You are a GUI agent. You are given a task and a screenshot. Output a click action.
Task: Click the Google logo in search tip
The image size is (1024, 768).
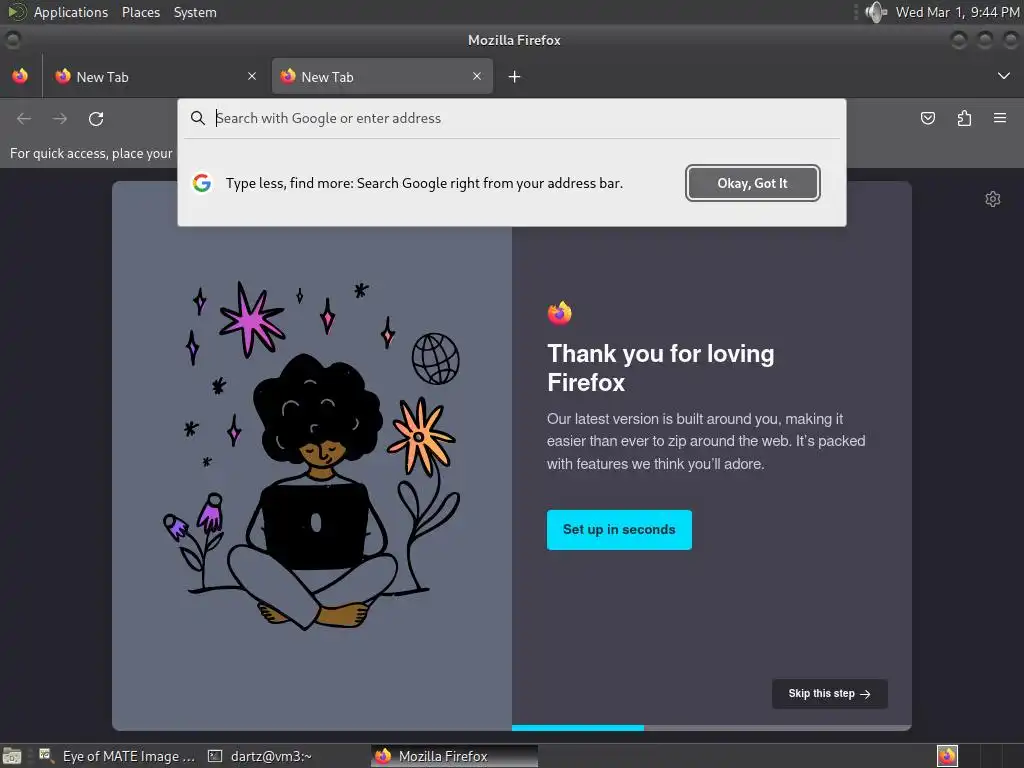tap(202, 183)
